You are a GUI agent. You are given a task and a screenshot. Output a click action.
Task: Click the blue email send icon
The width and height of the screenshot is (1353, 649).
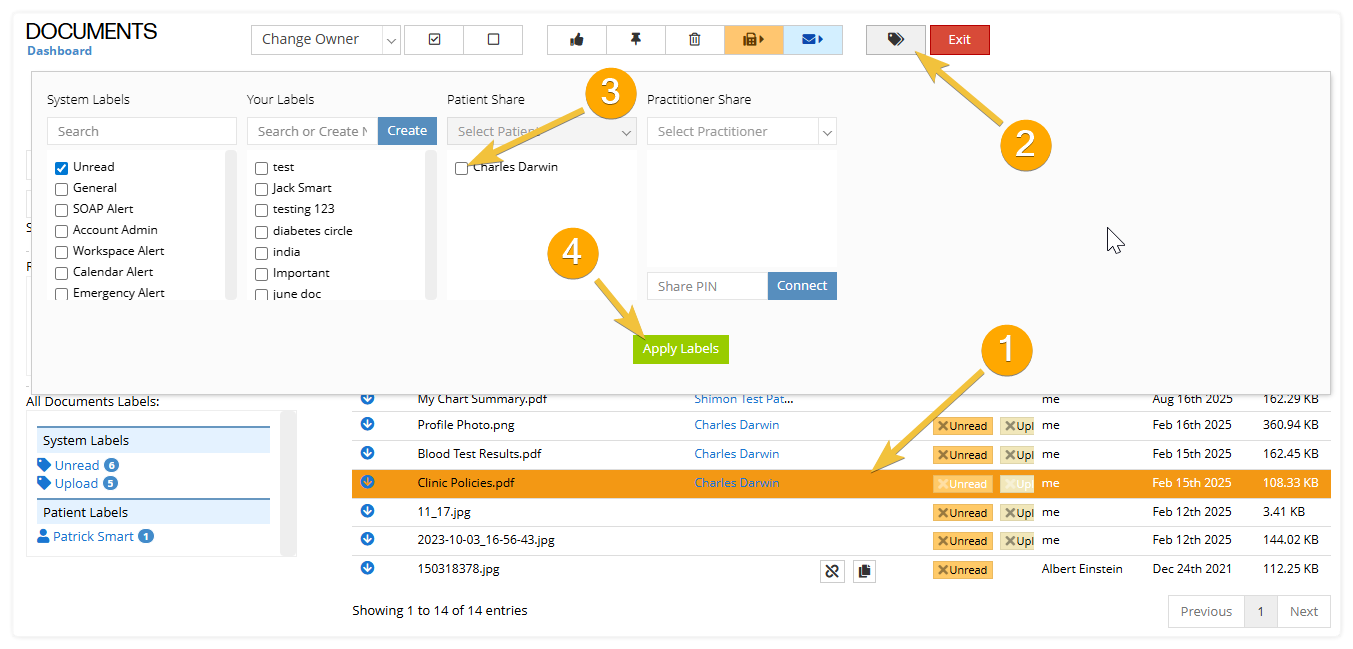click(x=813, y=40)
